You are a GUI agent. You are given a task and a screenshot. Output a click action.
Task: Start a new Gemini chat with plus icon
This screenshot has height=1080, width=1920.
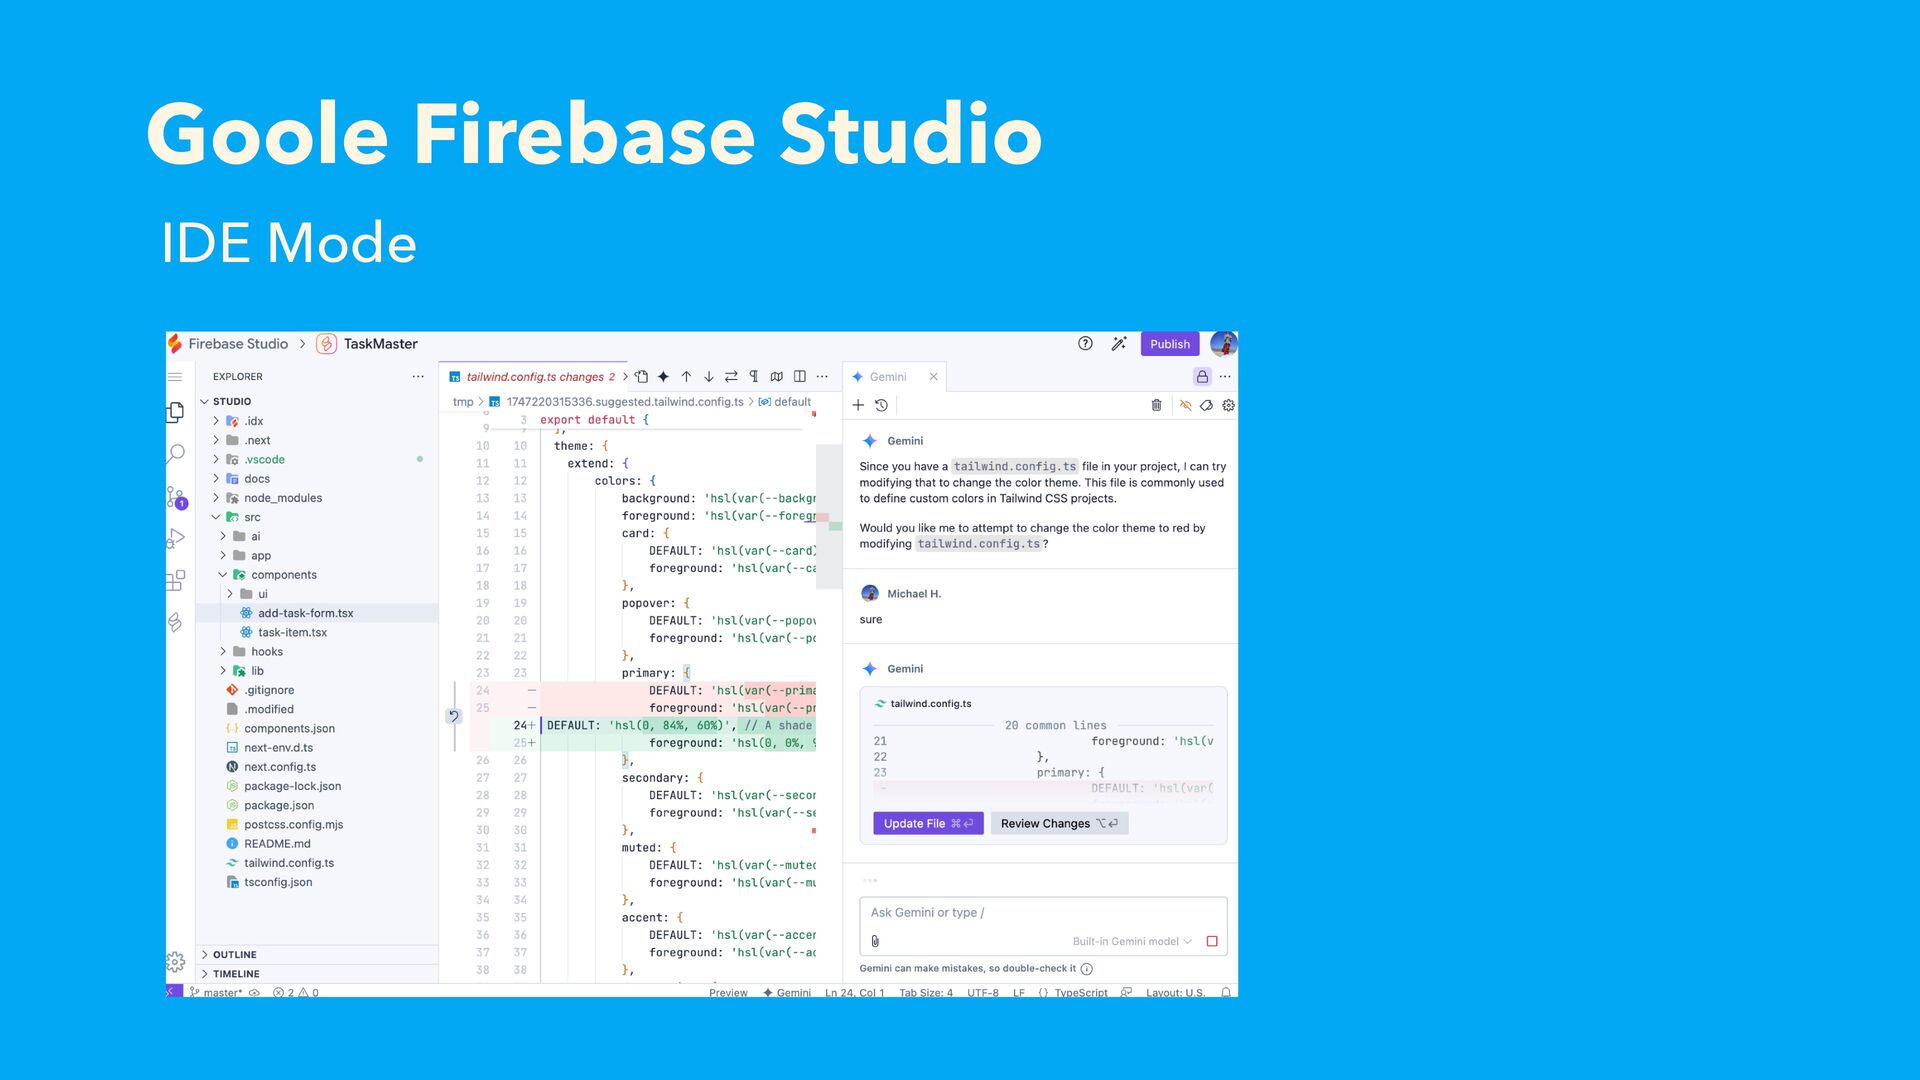(x=858, y=405)
